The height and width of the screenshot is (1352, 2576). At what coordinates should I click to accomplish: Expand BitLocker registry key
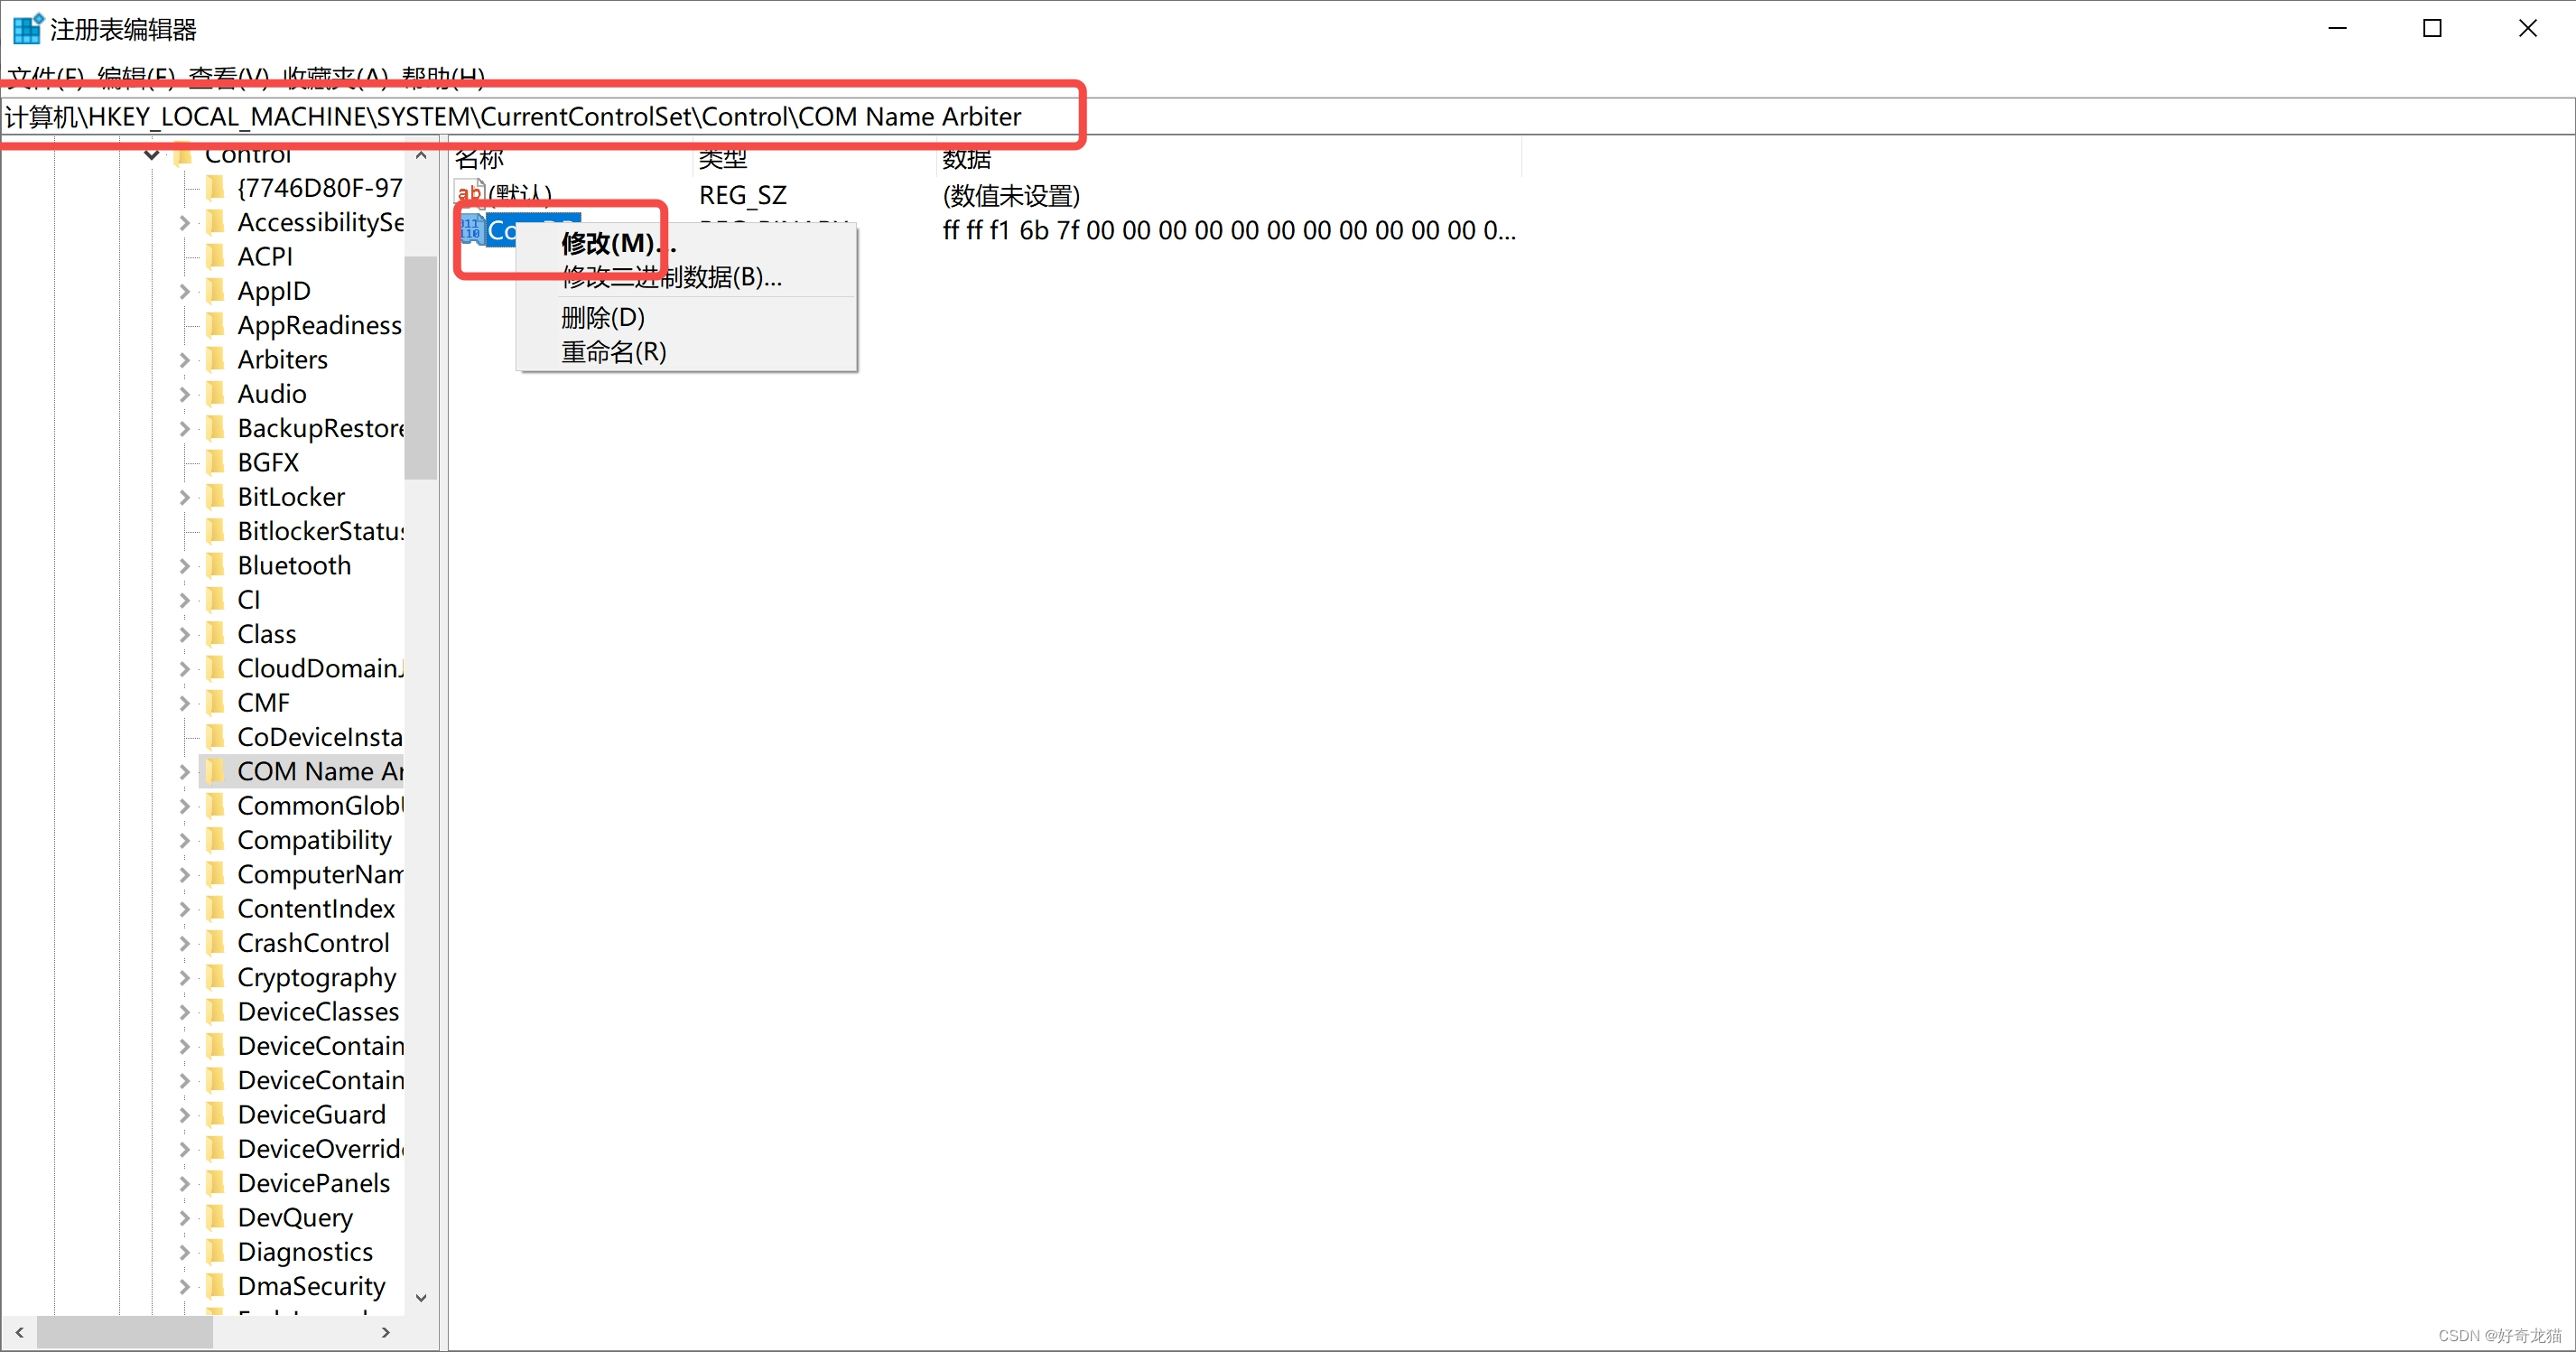coord(184,494)
